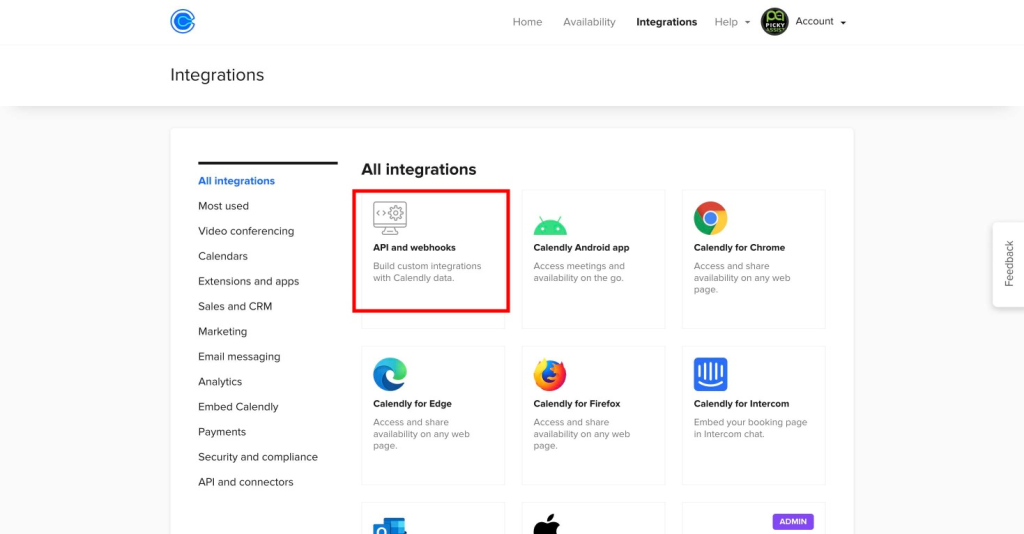
Task: Open the API and webhooks title
Action: pyautogui.click(x=414, y=247)
